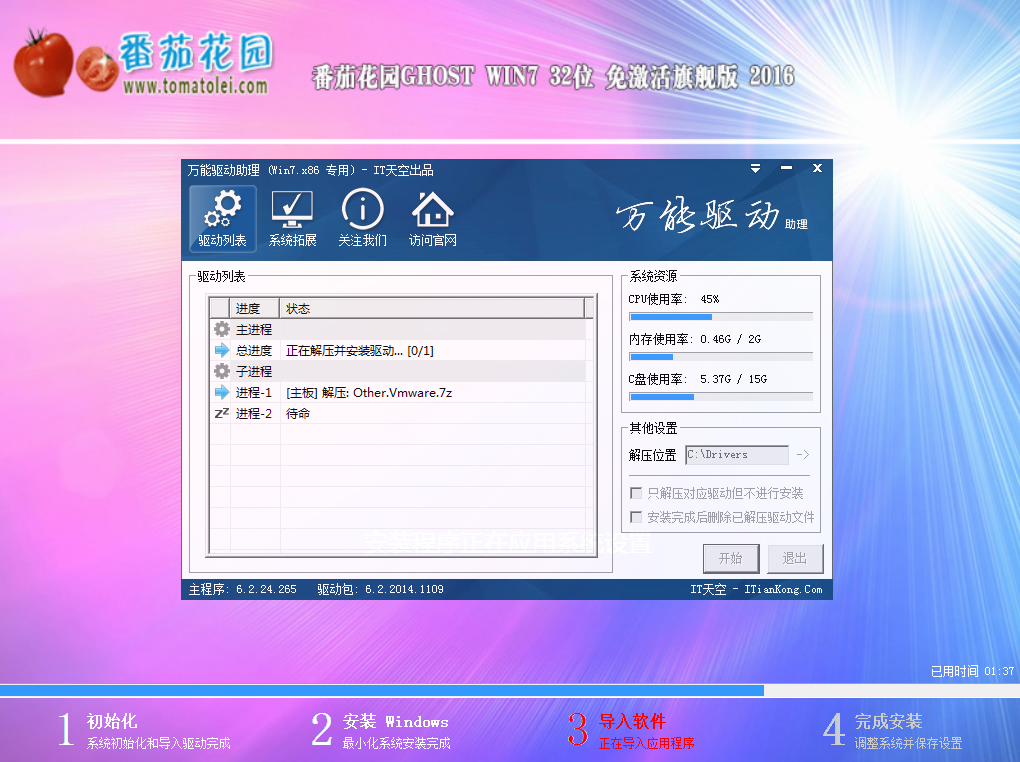Open the title bar dropdown menu arrow

click(755, 169)
